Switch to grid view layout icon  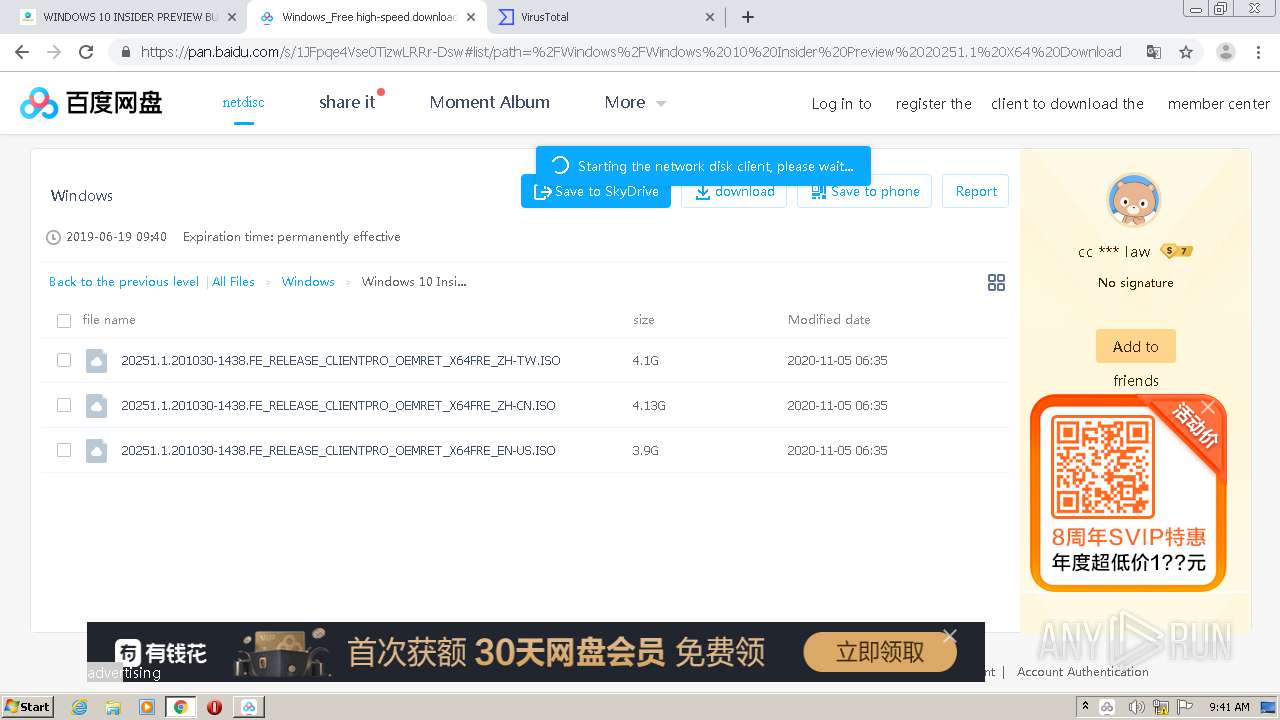[996, 283]
